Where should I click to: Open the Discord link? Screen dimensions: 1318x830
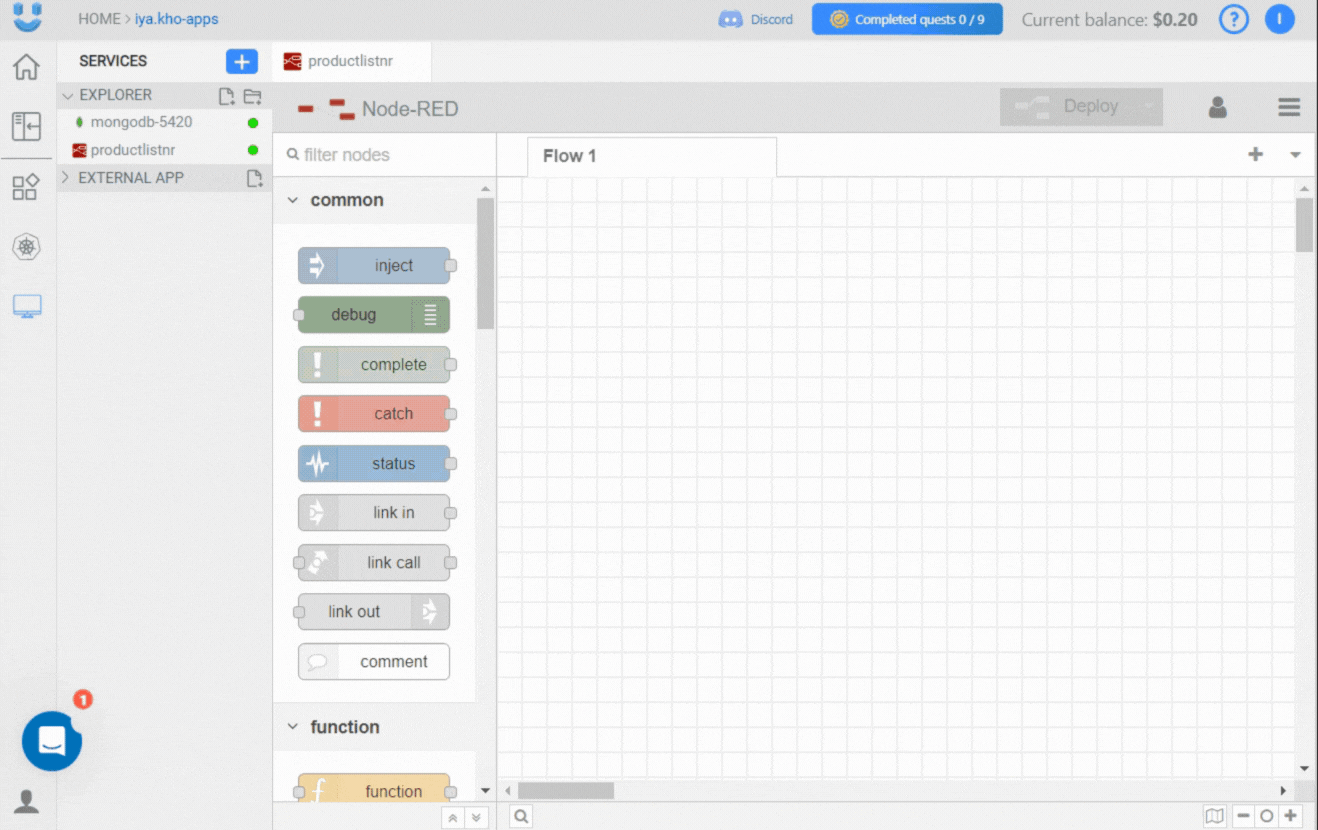coord(755,19)
